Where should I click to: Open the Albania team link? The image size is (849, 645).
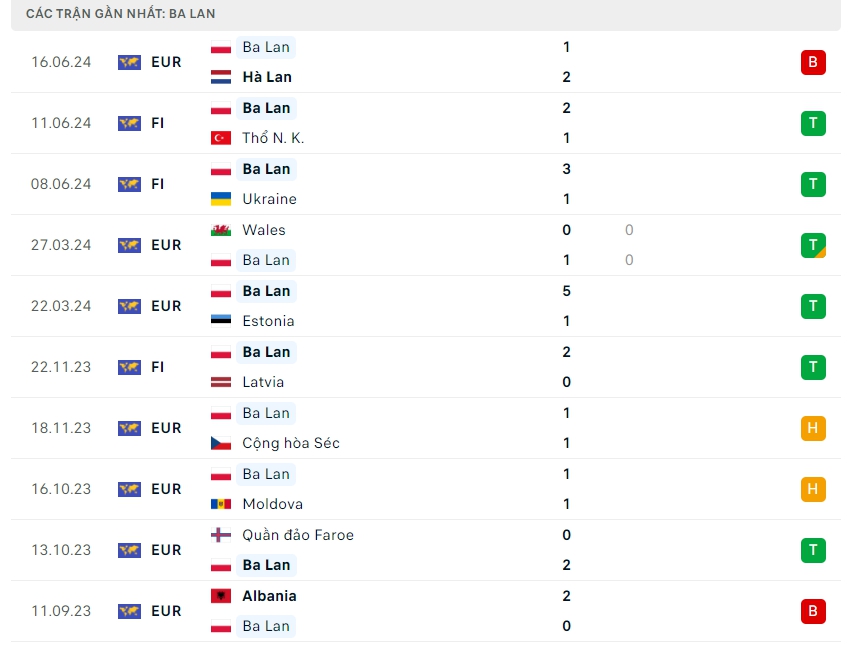[x=269, y=596]
